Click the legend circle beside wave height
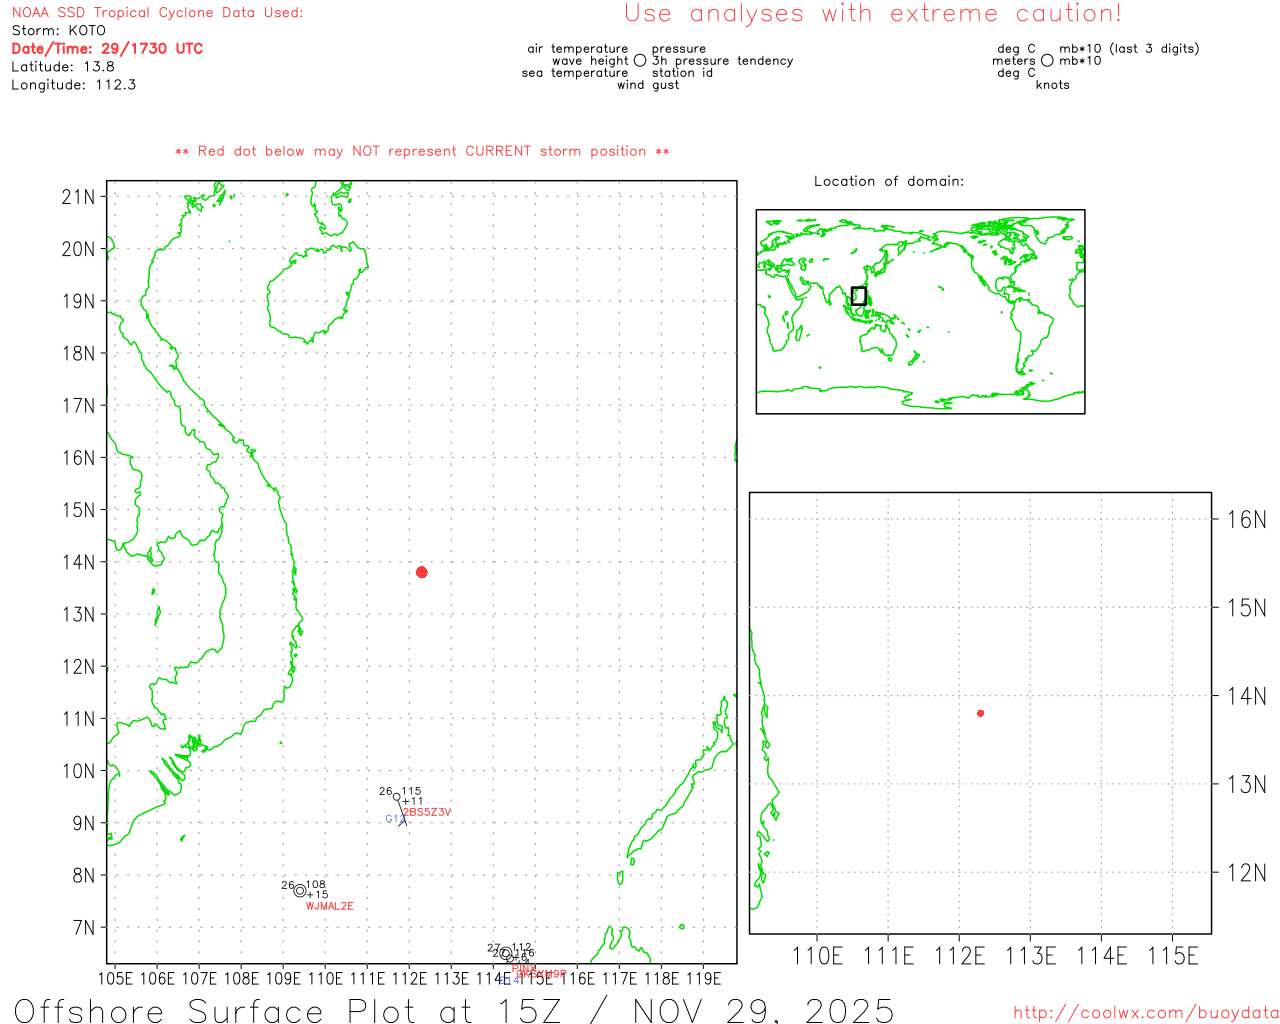1280x1024 pixels. [x=640, y=61]
